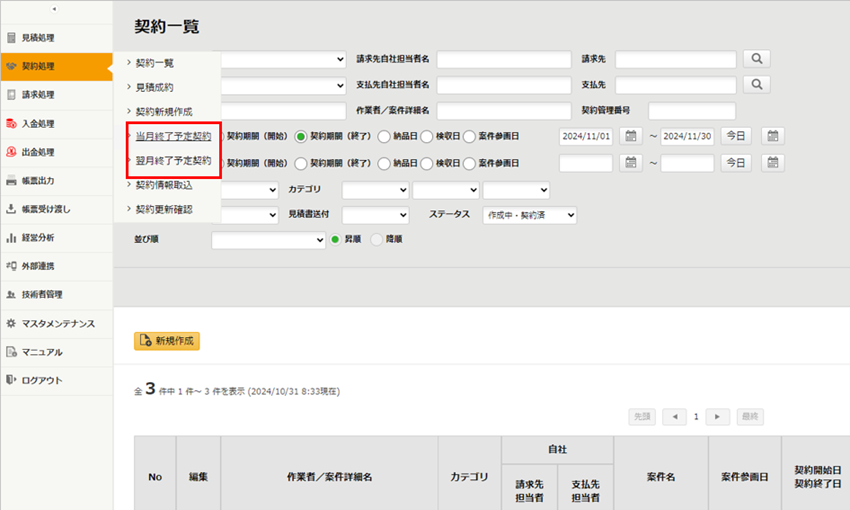Choose 降順 sort order radio button
Viewport: 850px width, 510px height.
[377, 240]
